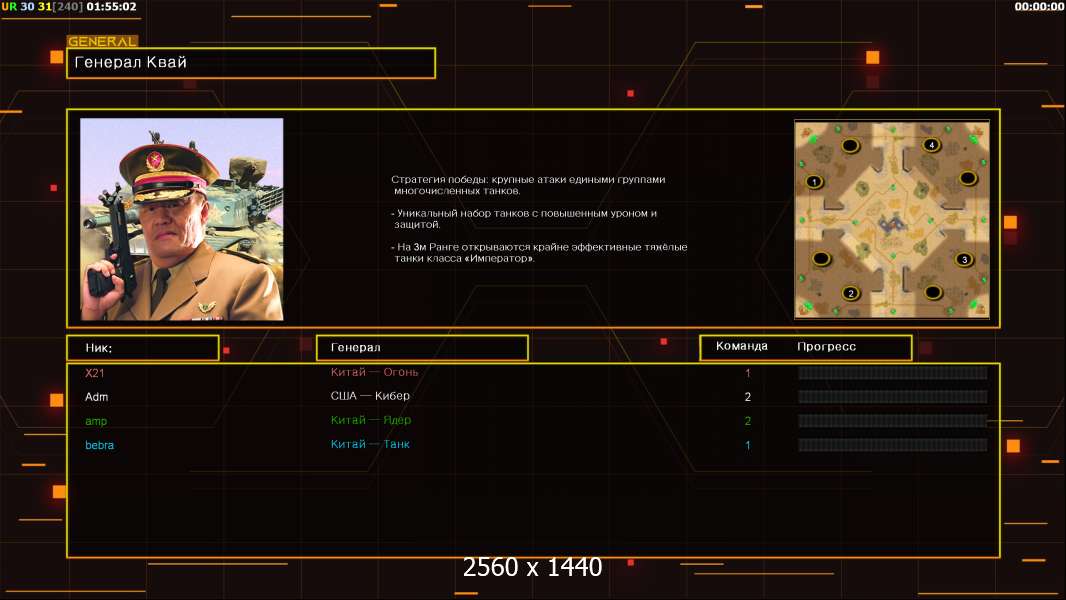Click the Генерал Квай name field
Viewport: 1066px width, 600px height.
coord(250,63)
